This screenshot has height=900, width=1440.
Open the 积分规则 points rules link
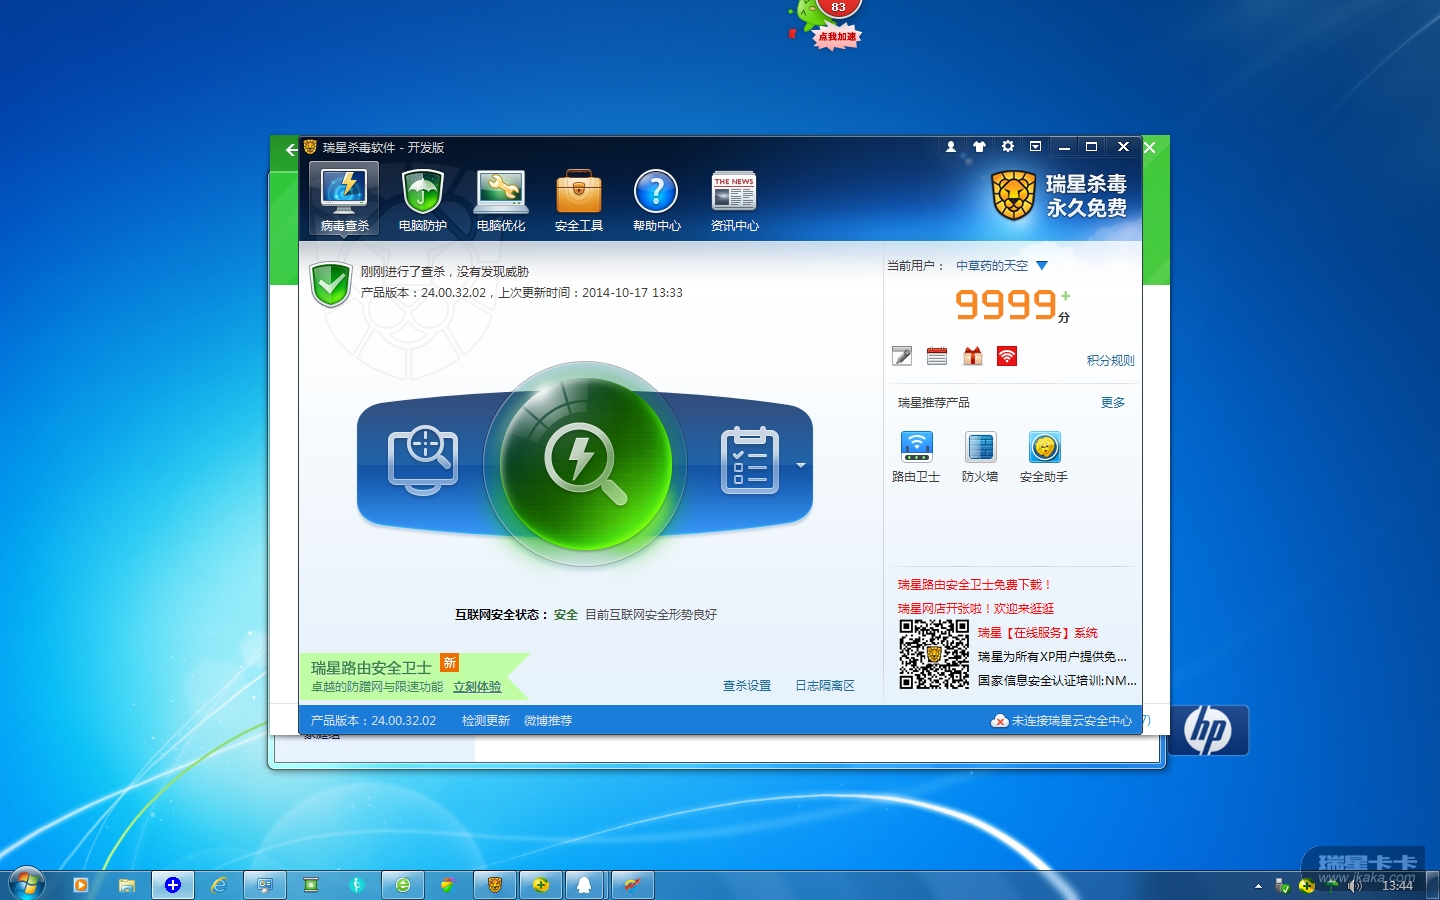(1111, 361)
